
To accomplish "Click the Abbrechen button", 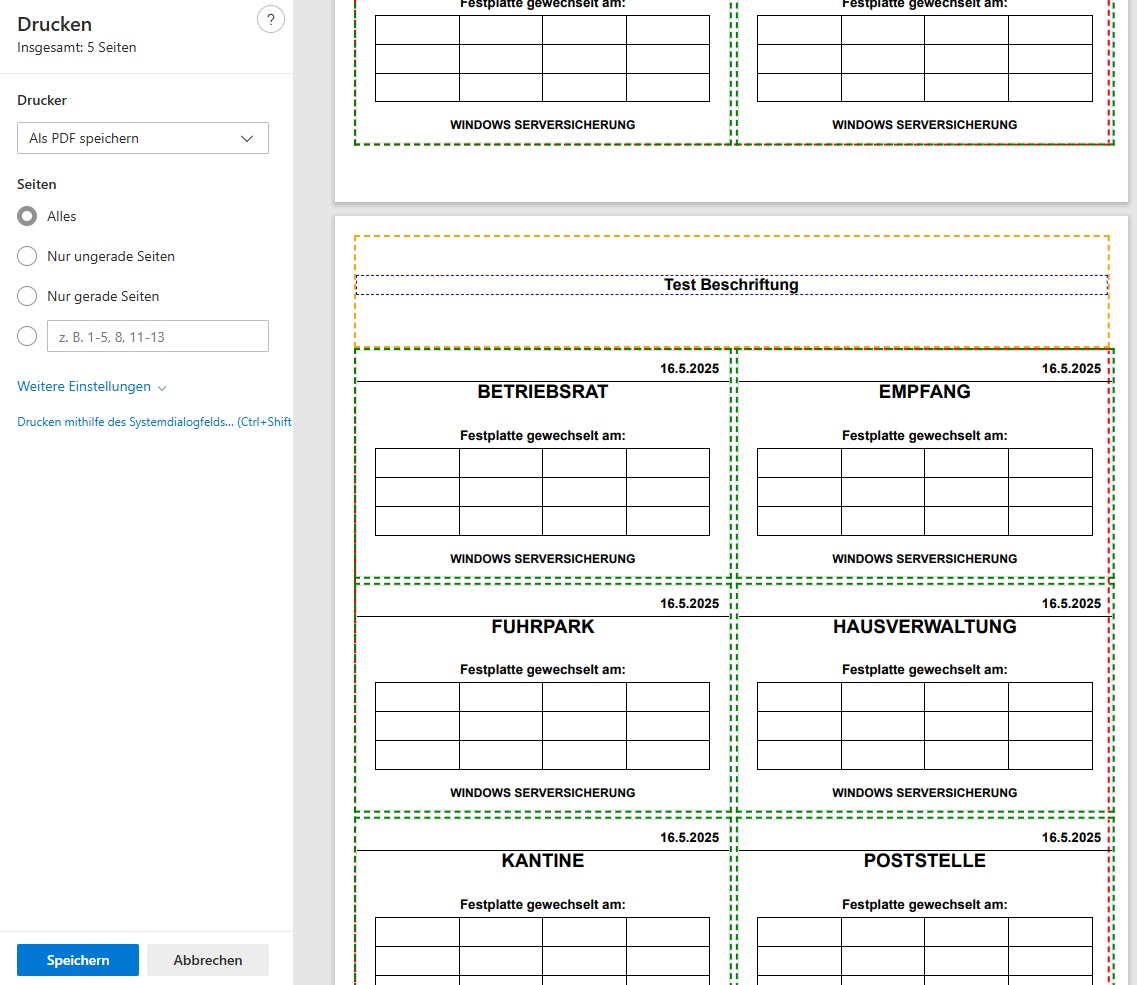I will 208,960.
